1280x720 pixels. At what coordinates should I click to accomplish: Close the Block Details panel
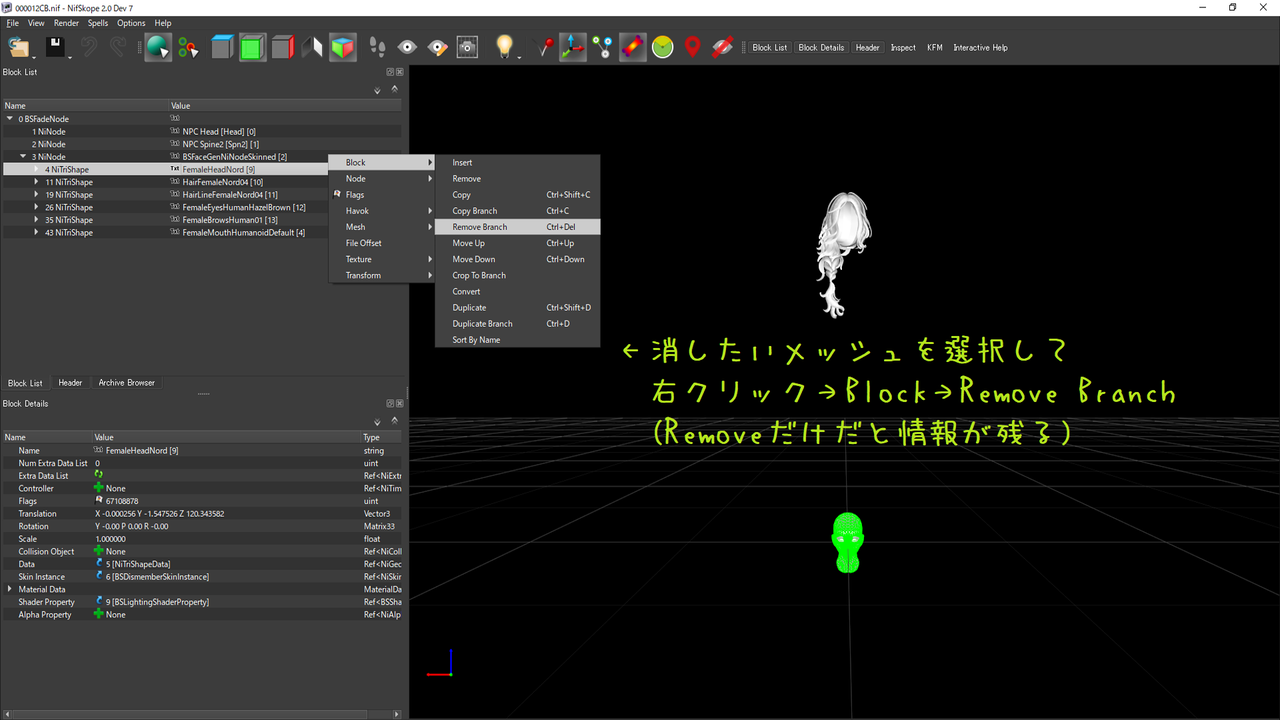(400, 404)
